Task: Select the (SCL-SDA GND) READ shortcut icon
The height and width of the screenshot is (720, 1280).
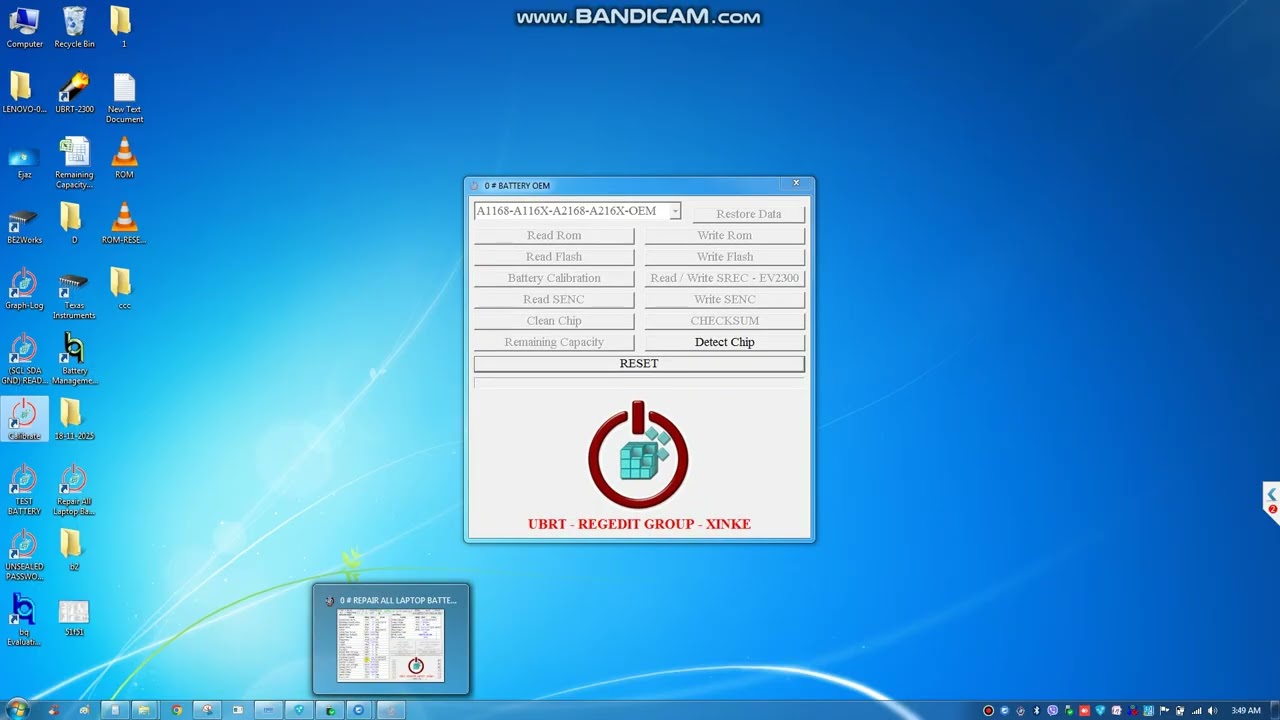Action: tap(24, 359)
